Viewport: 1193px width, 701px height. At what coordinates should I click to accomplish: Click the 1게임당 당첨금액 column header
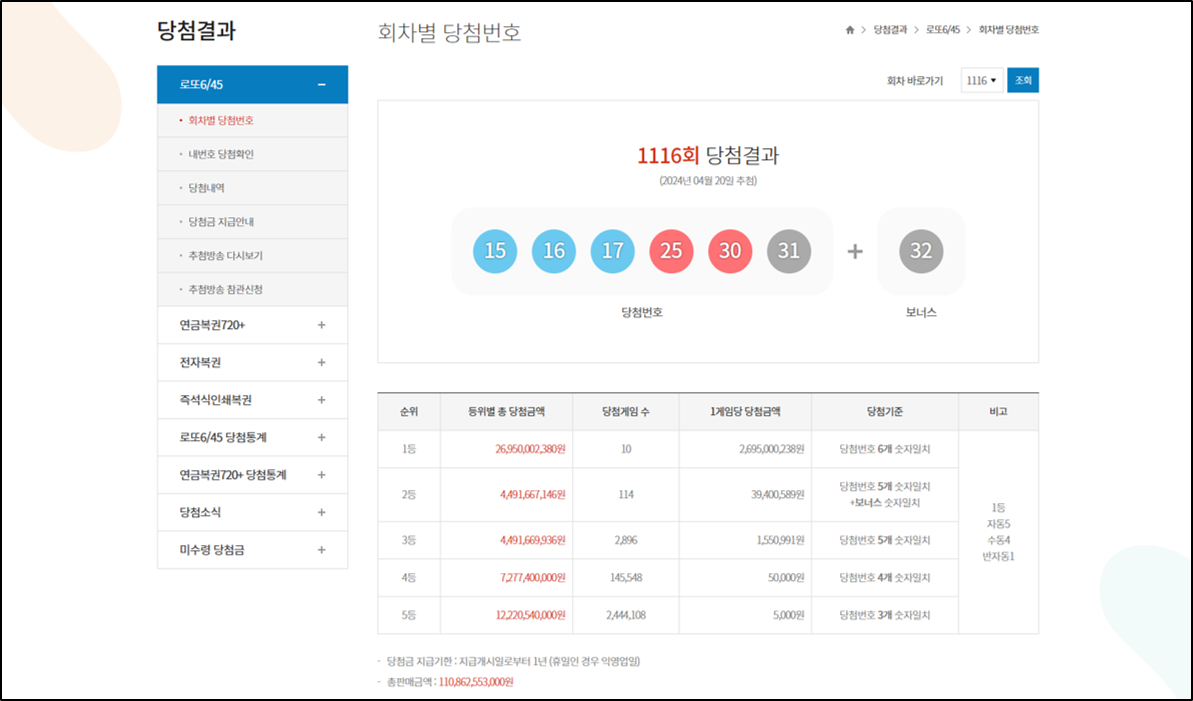click(x=745, y=412)
